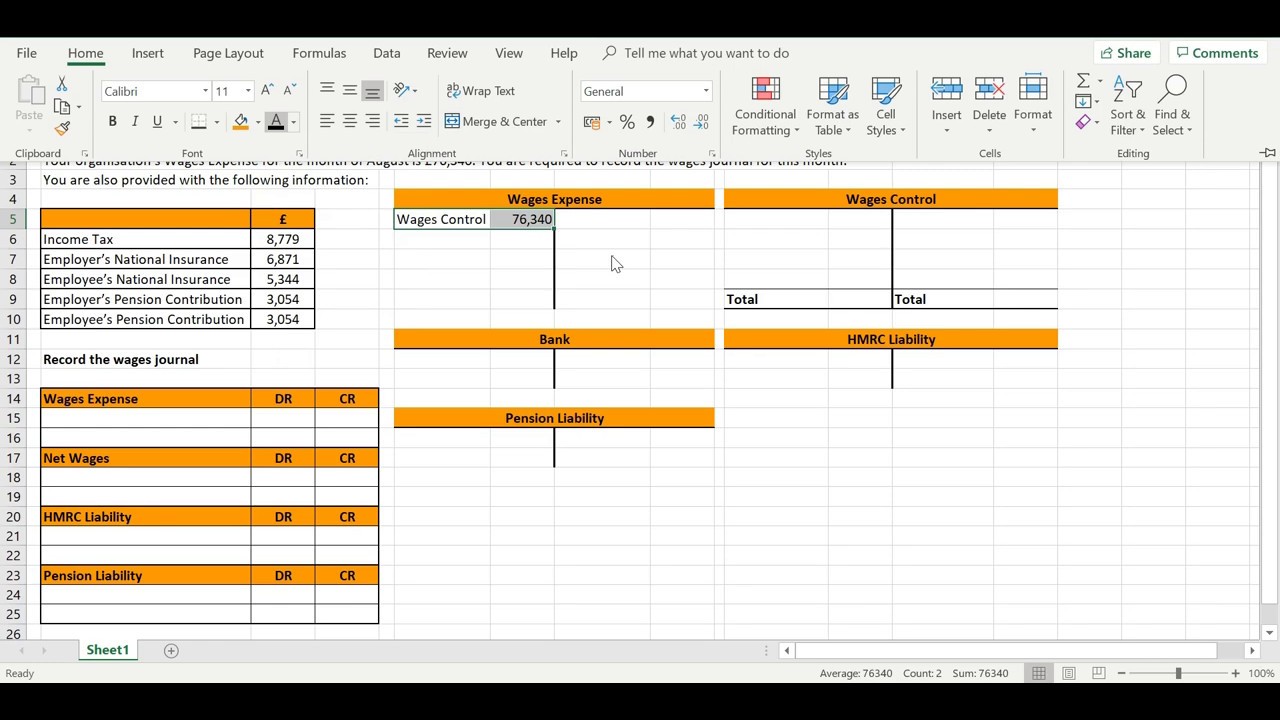Toggle underline formatting

157,122
